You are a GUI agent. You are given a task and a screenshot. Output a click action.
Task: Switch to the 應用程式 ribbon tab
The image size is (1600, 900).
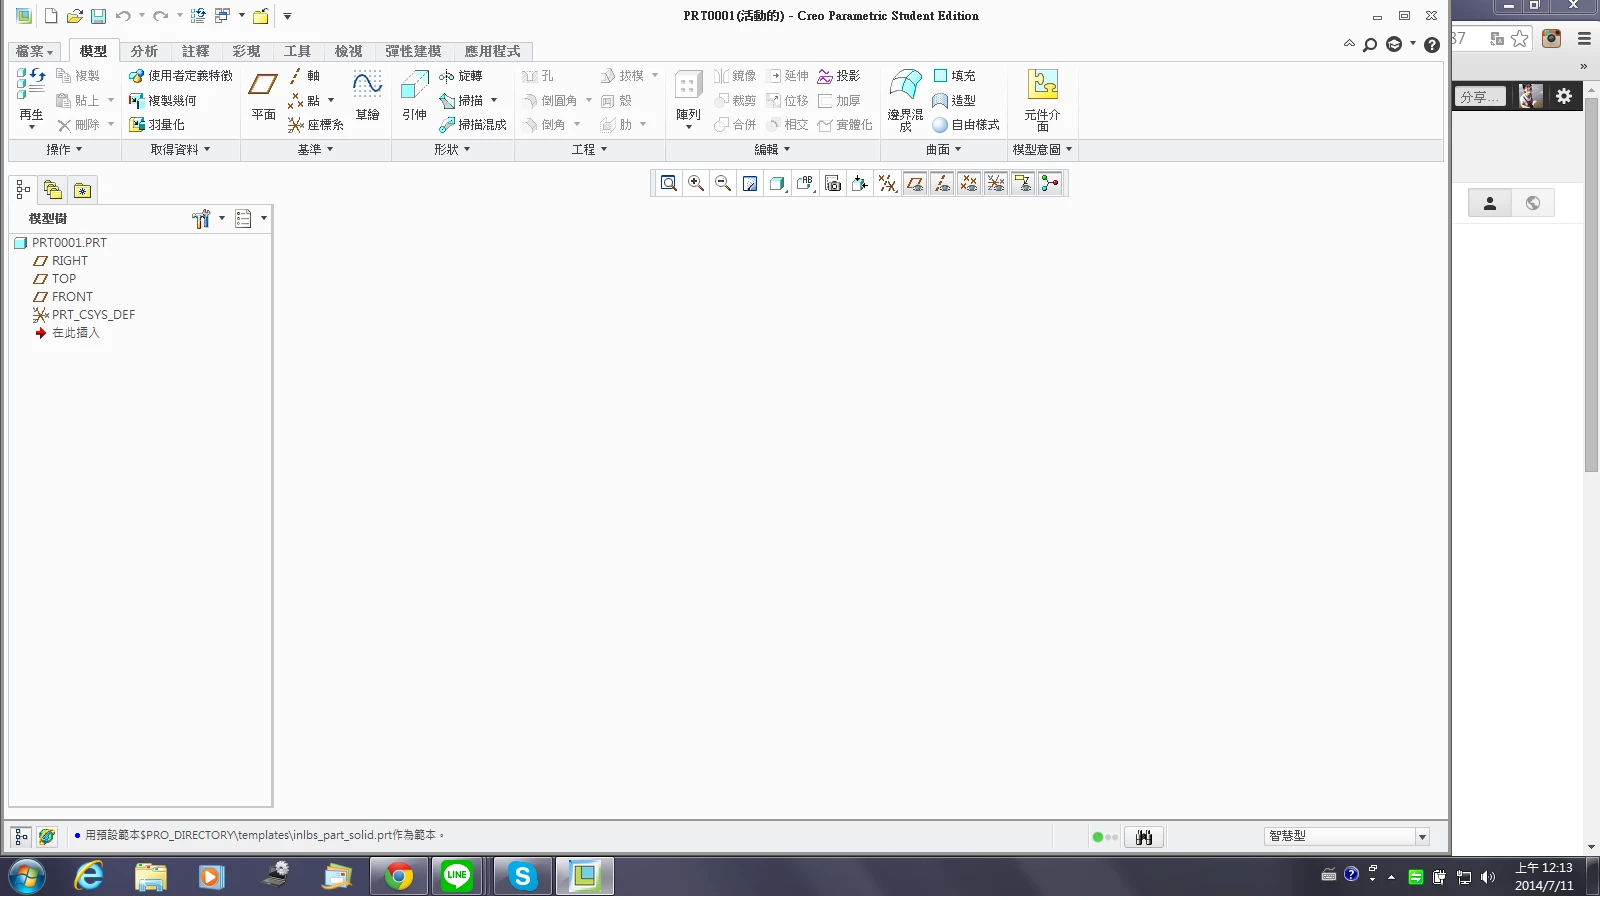pyautogui.click(x=492, y=51)
